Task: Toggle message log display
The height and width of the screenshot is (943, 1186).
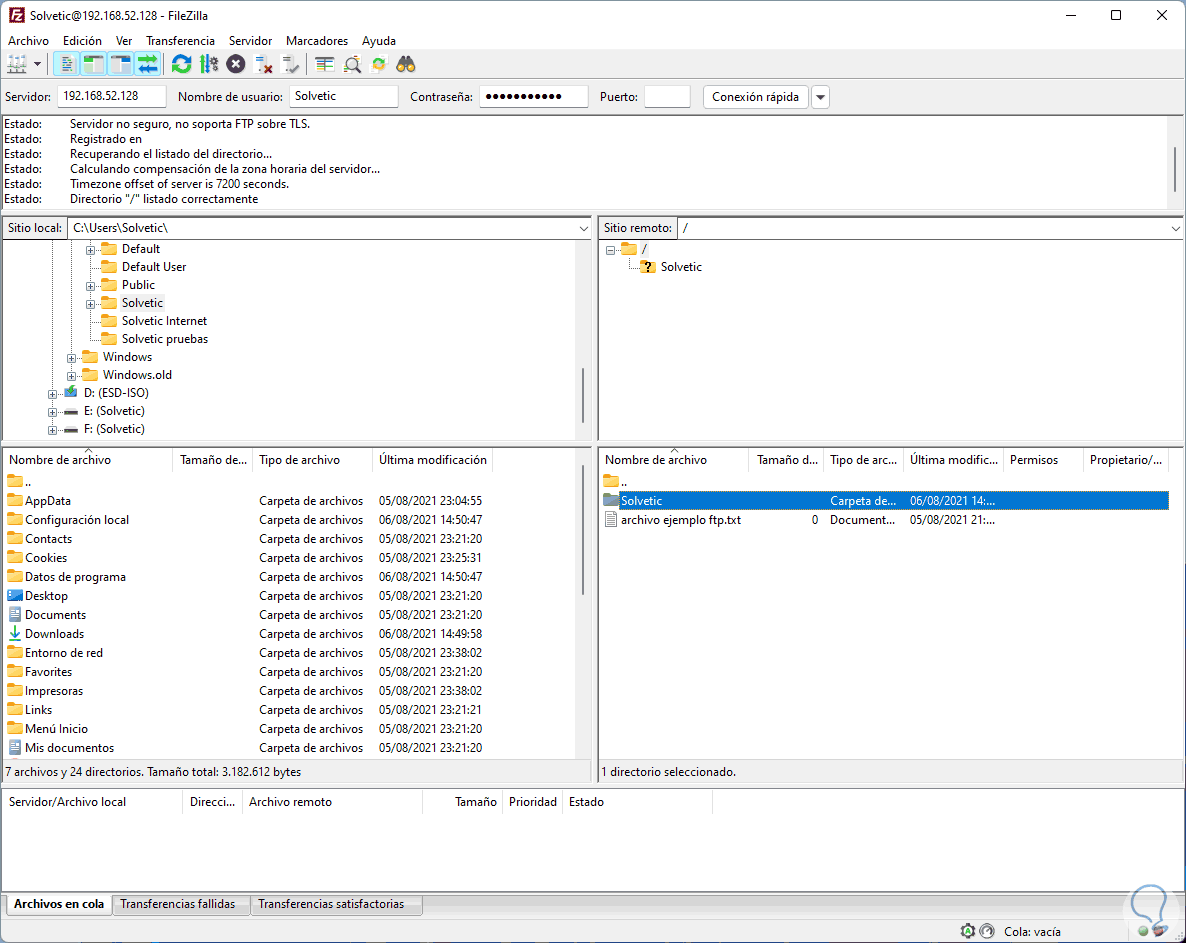Action: pos(67,65)
